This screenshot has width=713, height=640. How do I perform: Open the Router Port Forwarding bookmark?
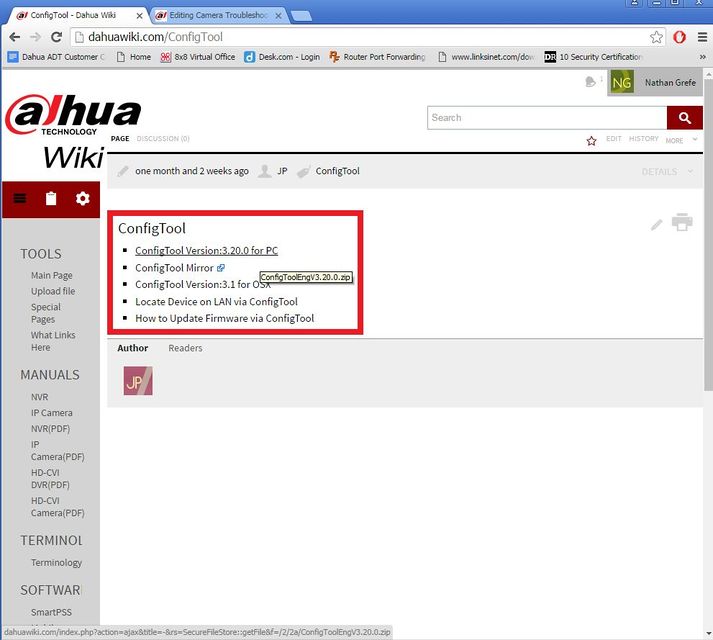point(377,57)
